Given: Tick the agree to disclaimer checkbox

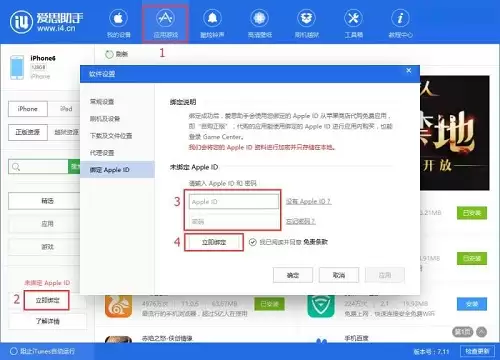Looking at the screenshot, I should 252,242.
